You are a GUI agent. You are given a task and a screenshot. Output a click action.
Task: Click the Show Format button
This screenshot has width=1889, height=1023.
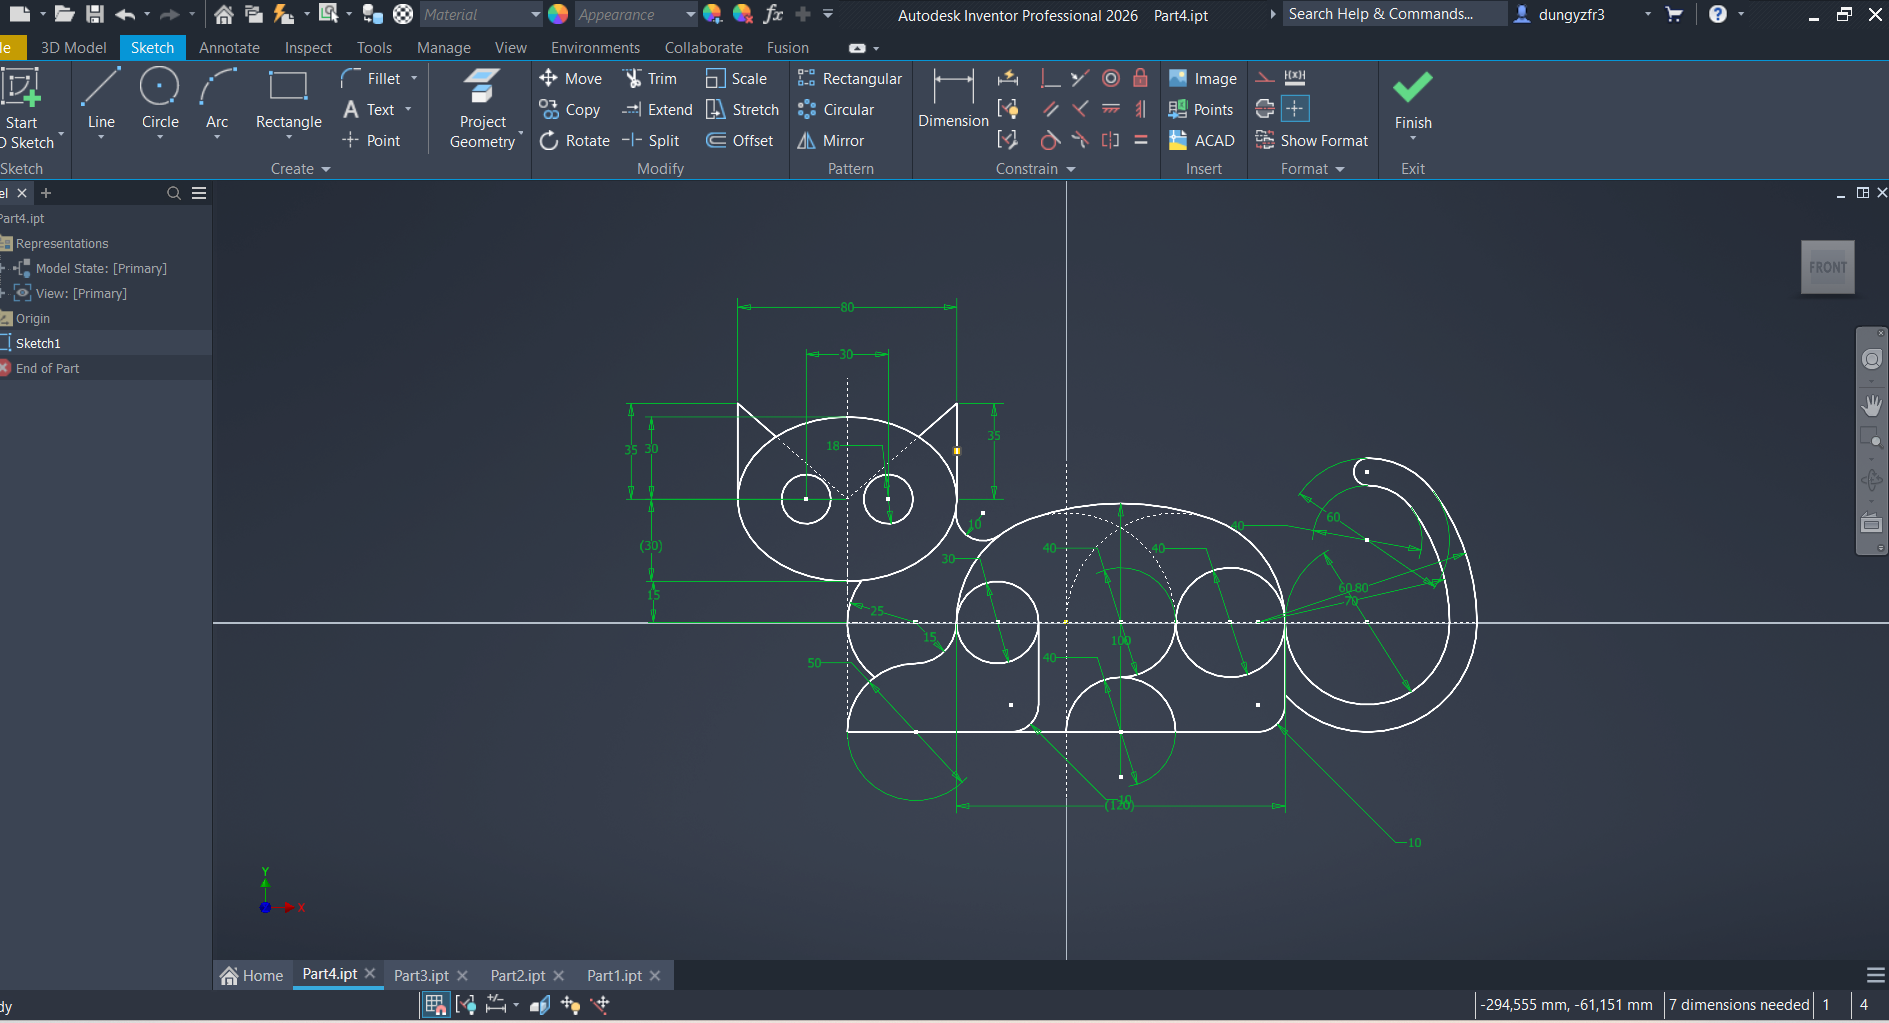[1312, 141]
